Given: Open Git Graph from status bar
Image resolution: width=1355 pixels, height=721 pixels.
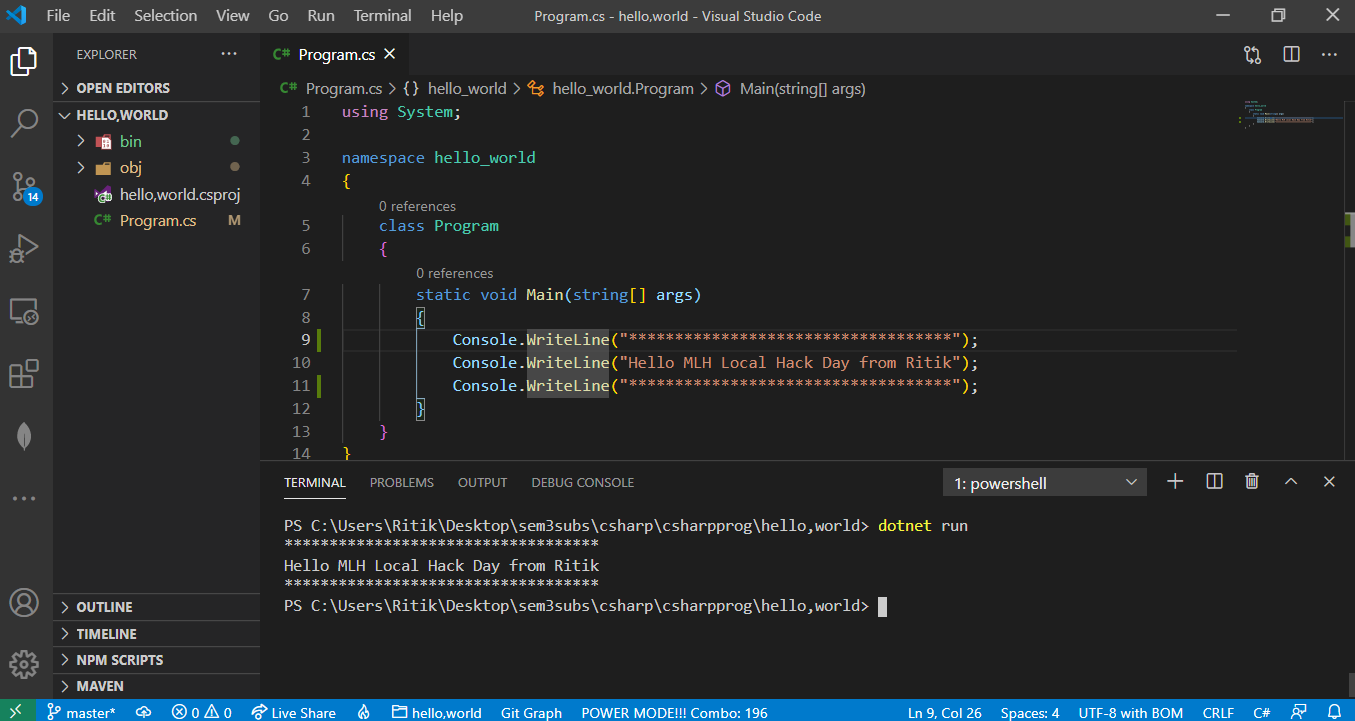Looking at the screenshot, I should (x=531, y=712).
